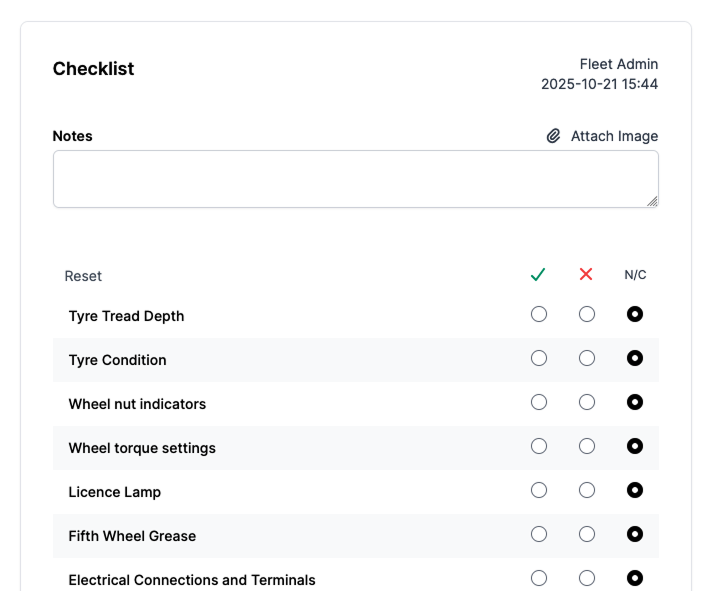Click the paperclip attach icon
The image size is (711, 591).
click(553, 136)
